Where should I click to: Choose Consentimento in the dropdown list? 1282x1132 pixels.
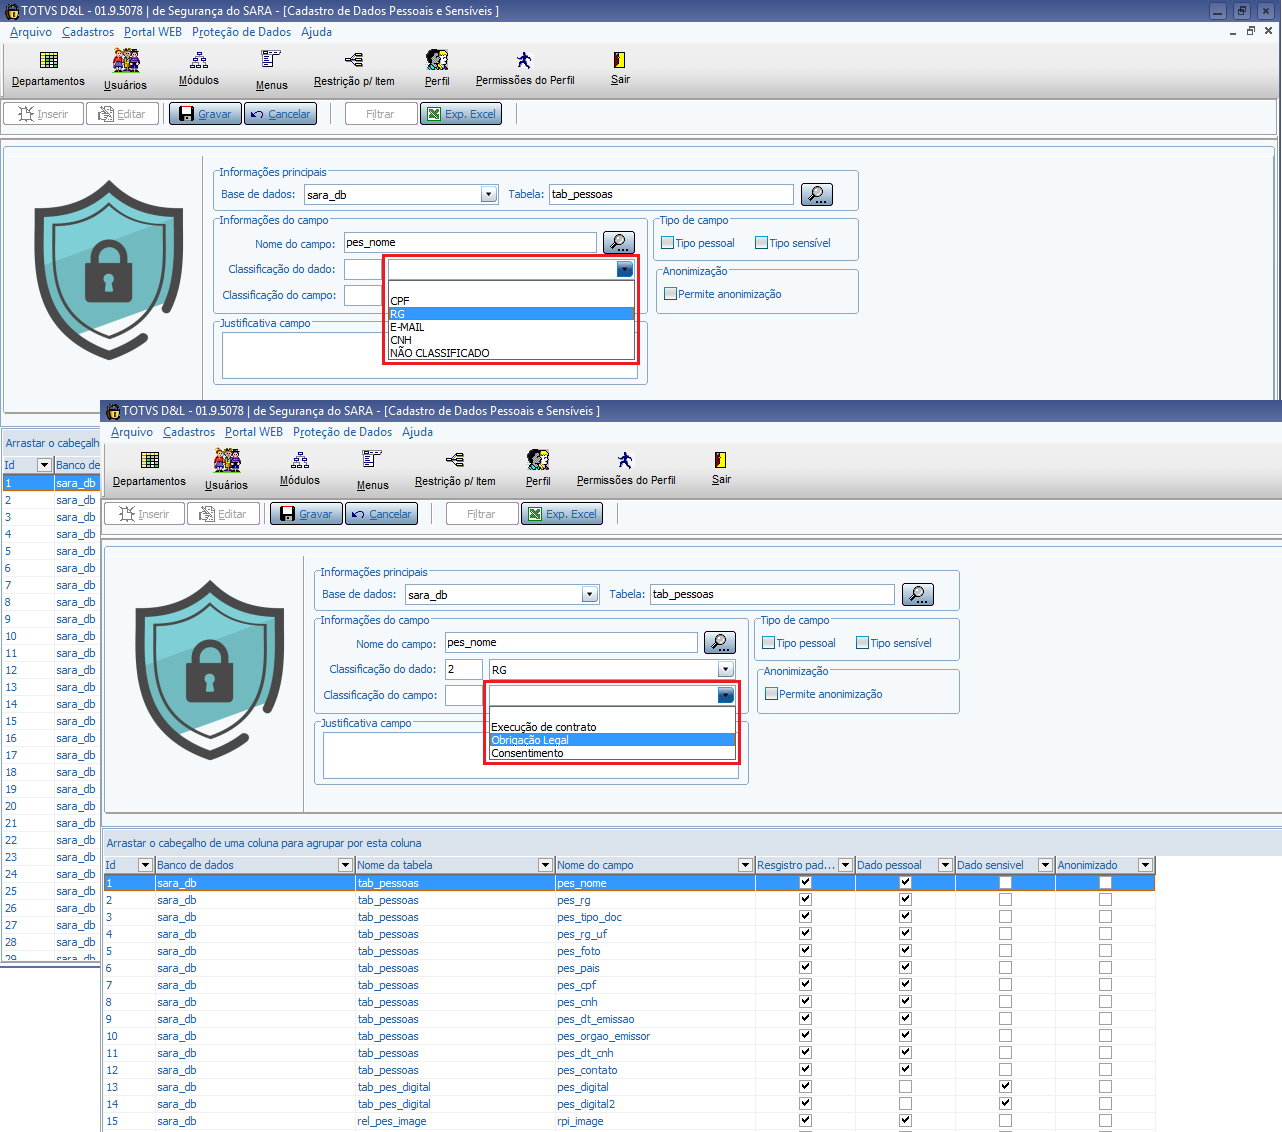612,753
